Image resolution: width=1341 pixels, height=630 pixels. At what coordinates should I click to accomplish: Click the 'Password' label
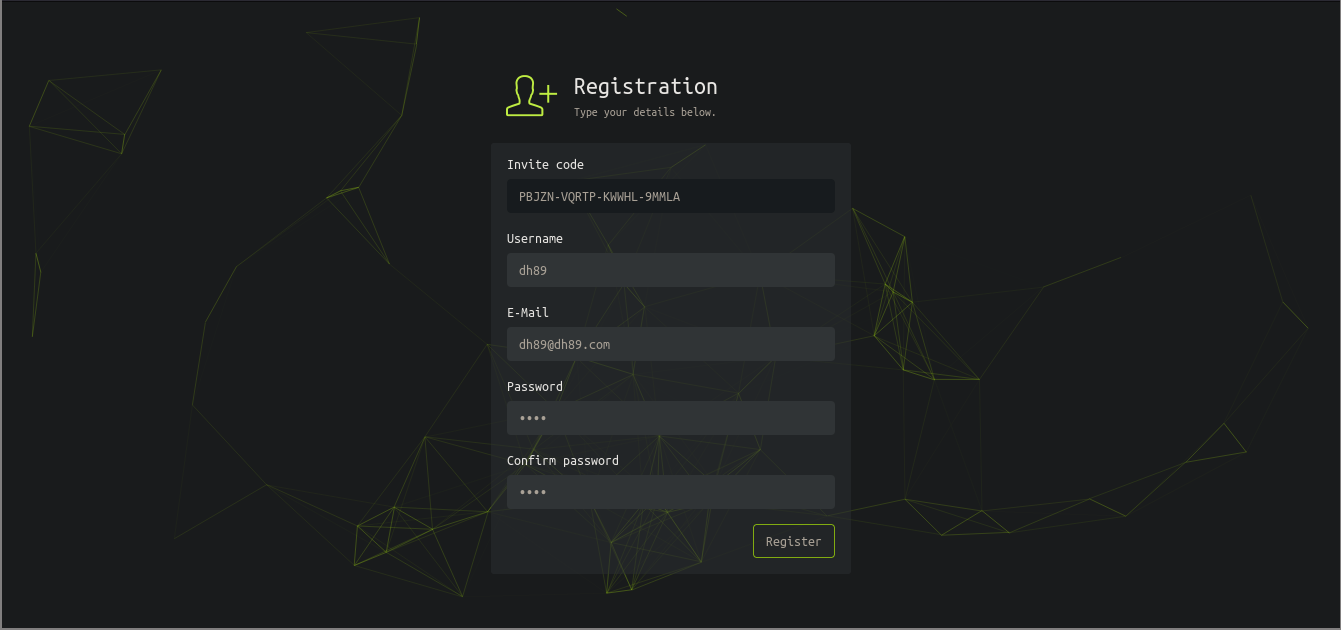[x=535, y=386]
